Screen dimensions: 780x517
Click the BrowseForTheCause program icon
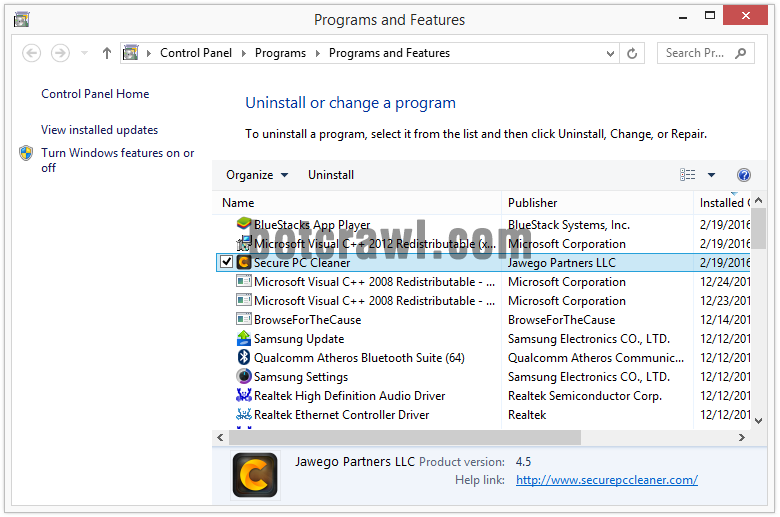(244, 319)
